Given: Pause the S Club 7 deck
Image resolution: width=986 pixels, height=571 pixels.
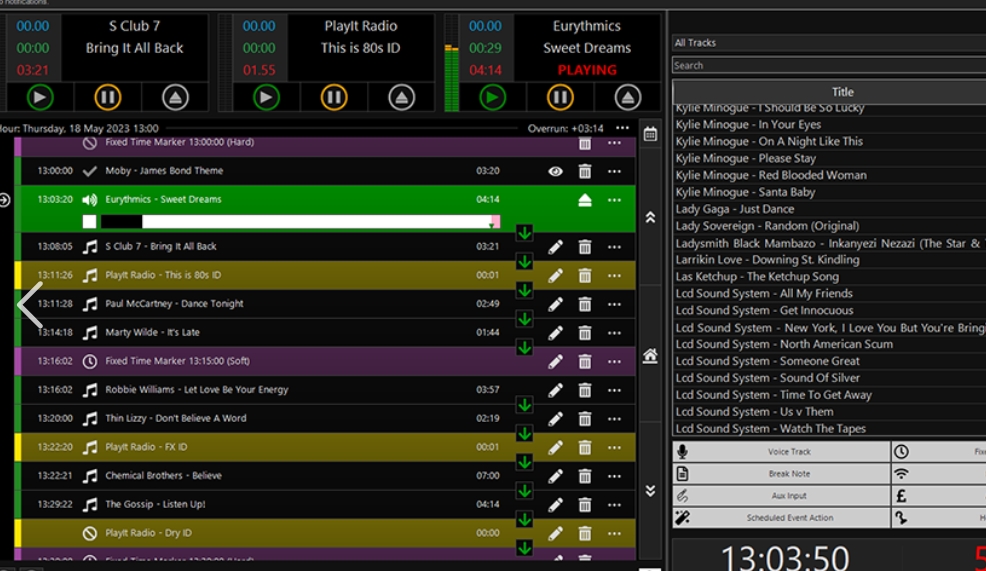Looking at the screenshot, I should click(108, 97).
